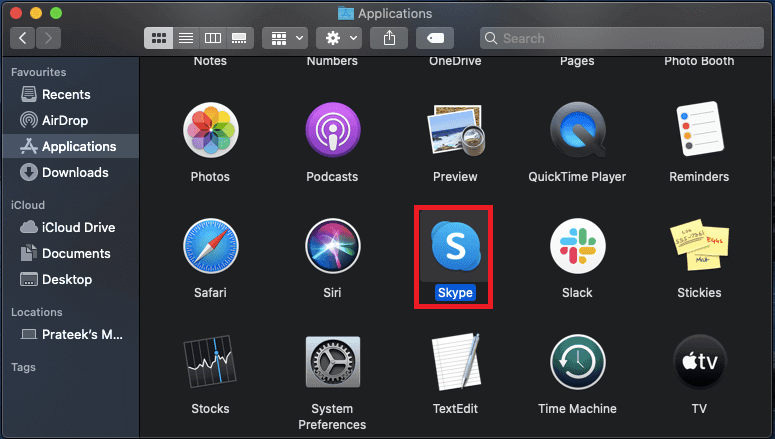Expand the group-by arrangement dropdown
The height and width of the screenshot is (439, 775).
(x=286, y=38)
